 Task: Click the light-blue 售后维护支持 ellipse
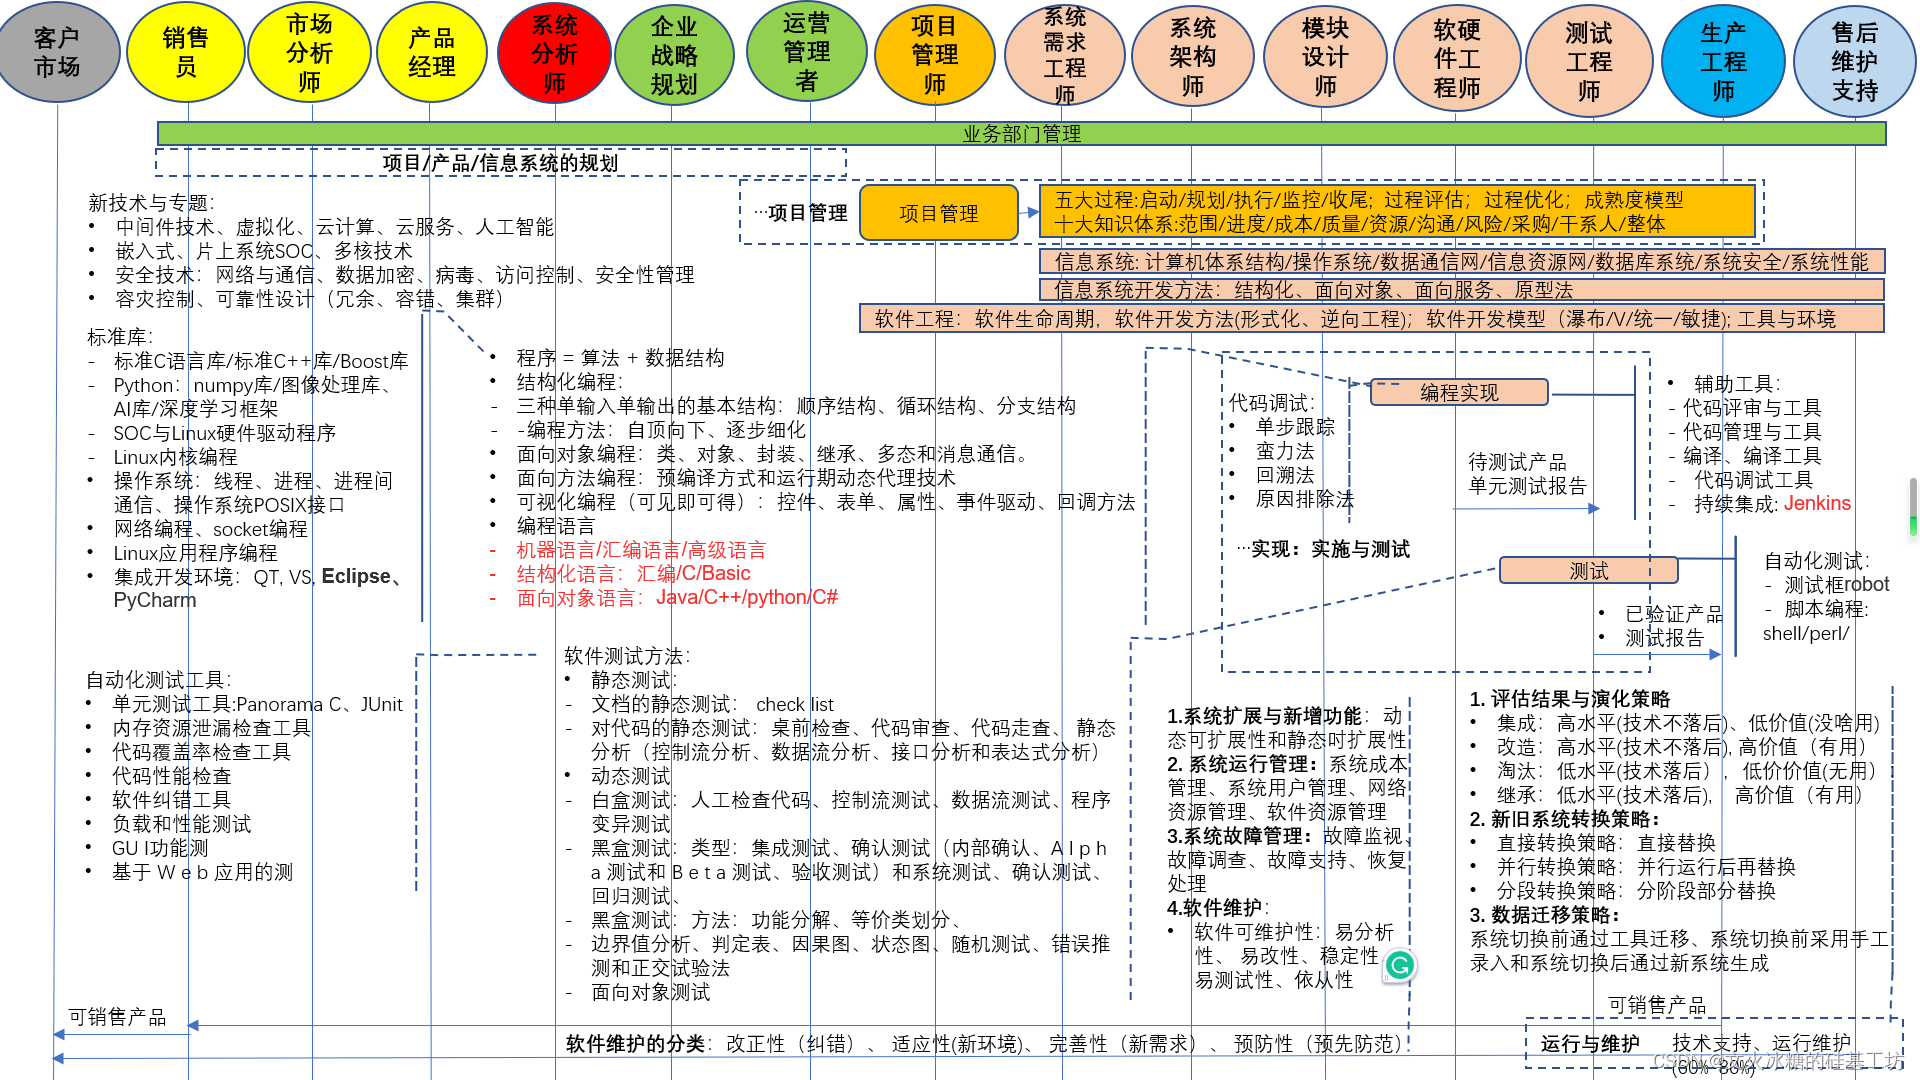coord(1855,61)
